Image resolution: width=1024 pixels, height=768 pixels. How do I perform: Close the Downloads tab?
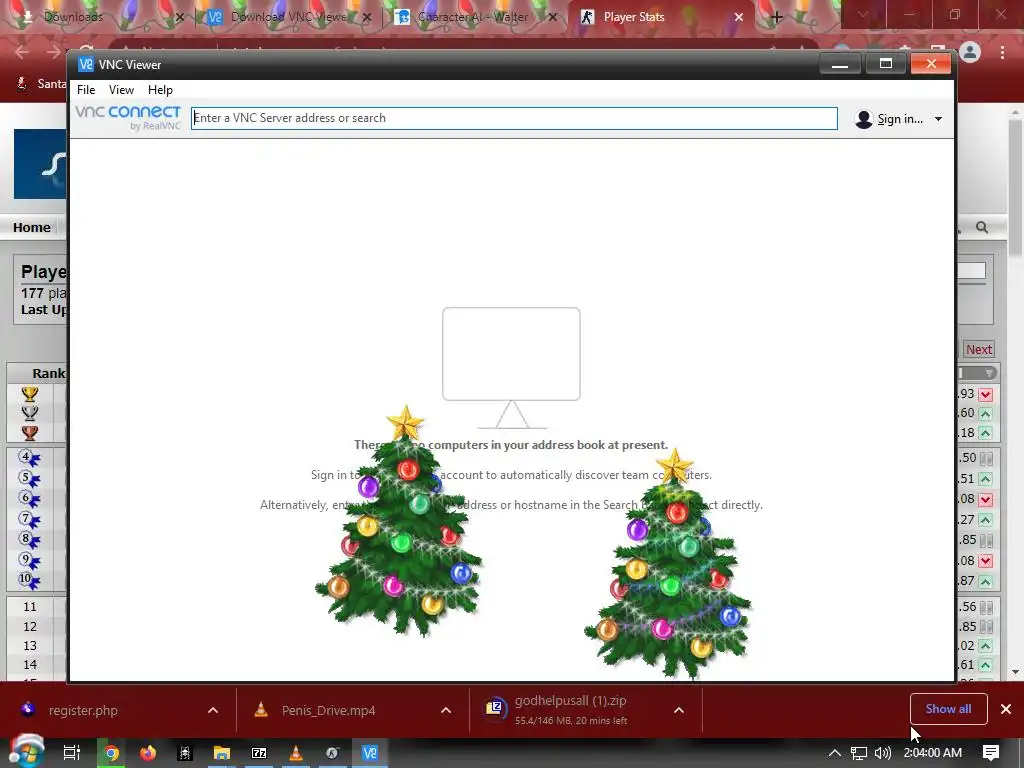pos(180,17)
